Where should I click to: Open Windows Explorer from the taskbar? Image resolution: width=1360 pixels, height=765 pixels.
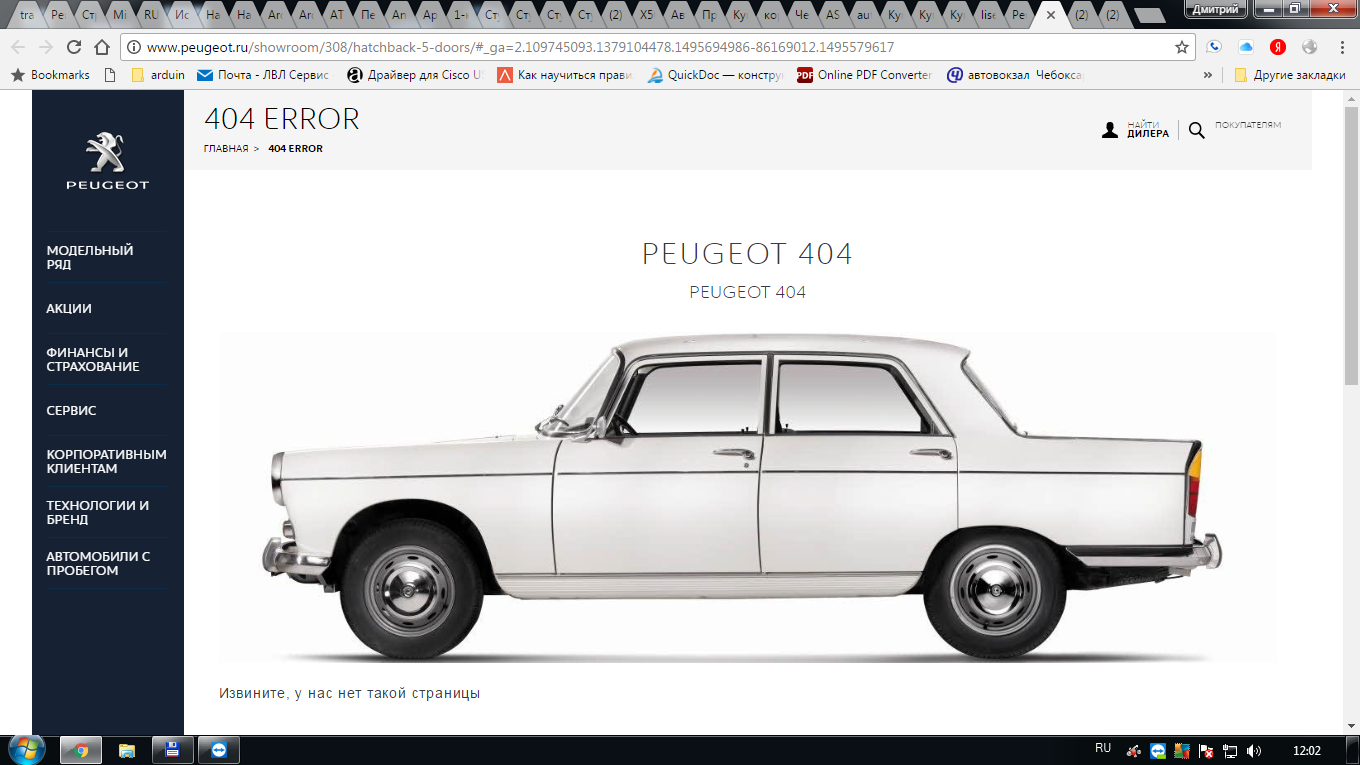coord(127,750)
